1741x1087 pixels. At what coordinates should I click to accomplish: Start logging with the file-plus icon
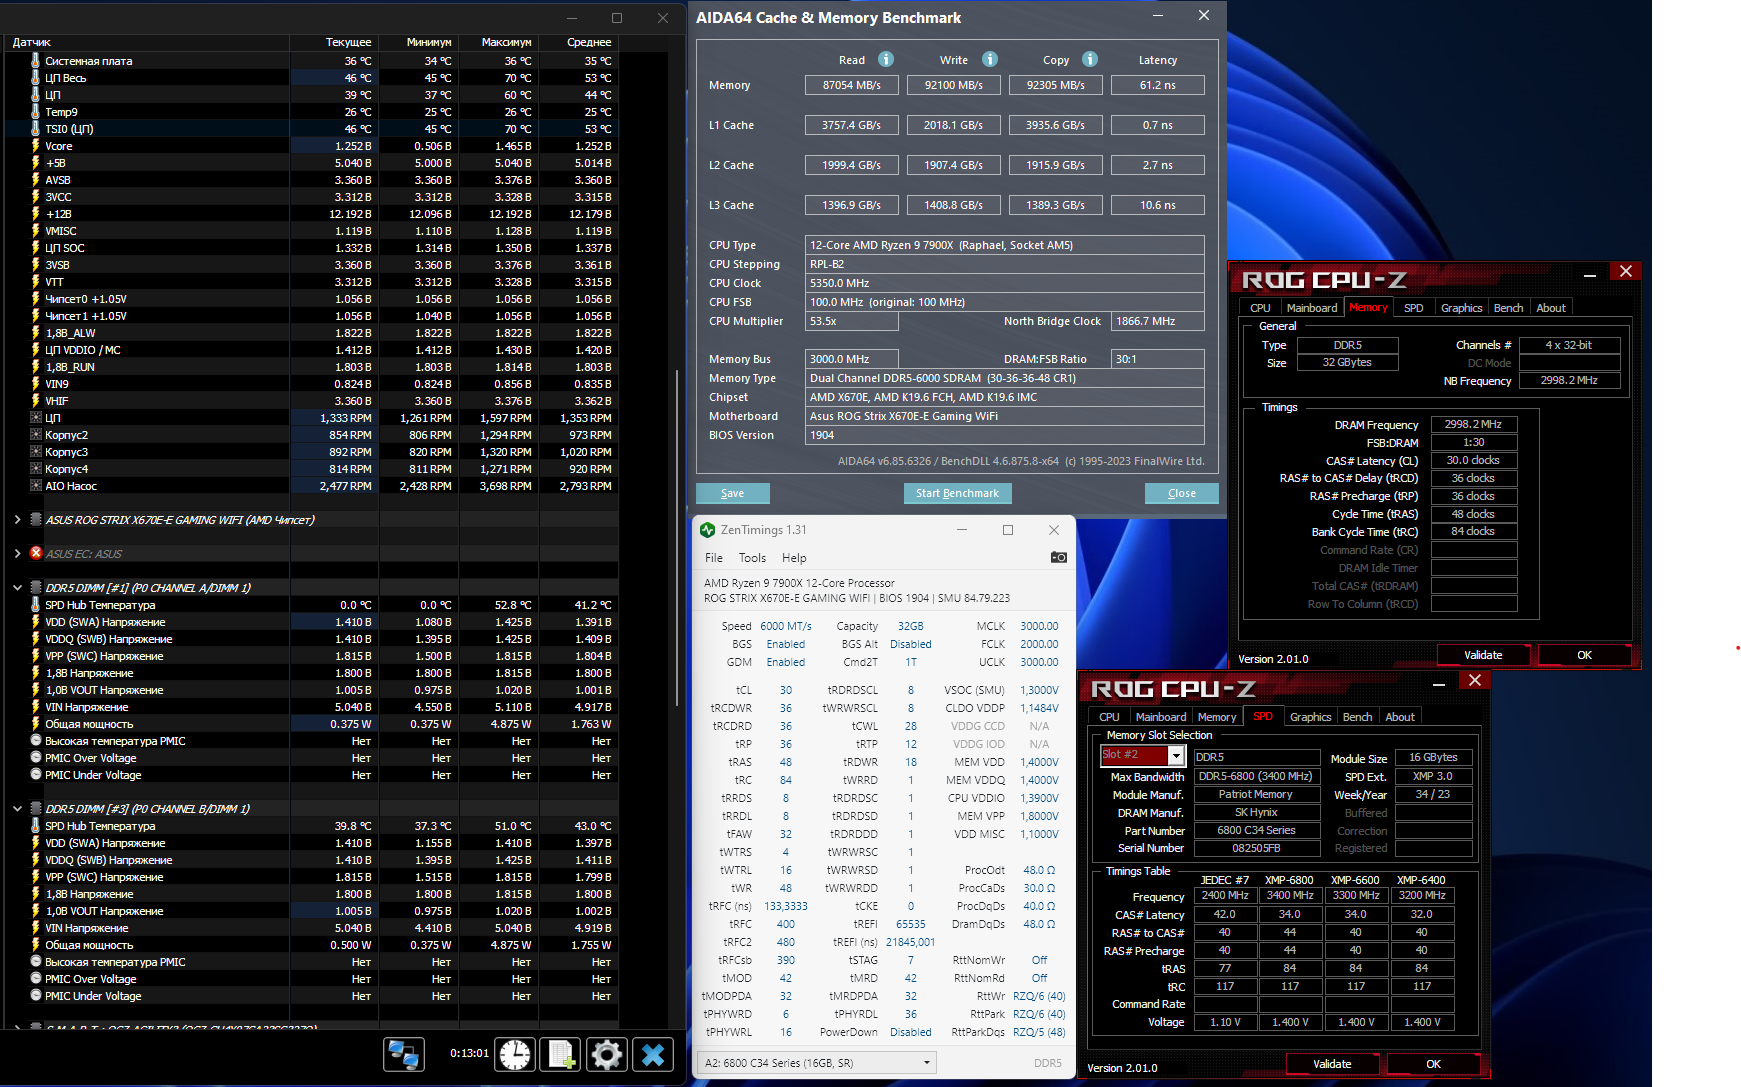click(x=560, y=1054)
